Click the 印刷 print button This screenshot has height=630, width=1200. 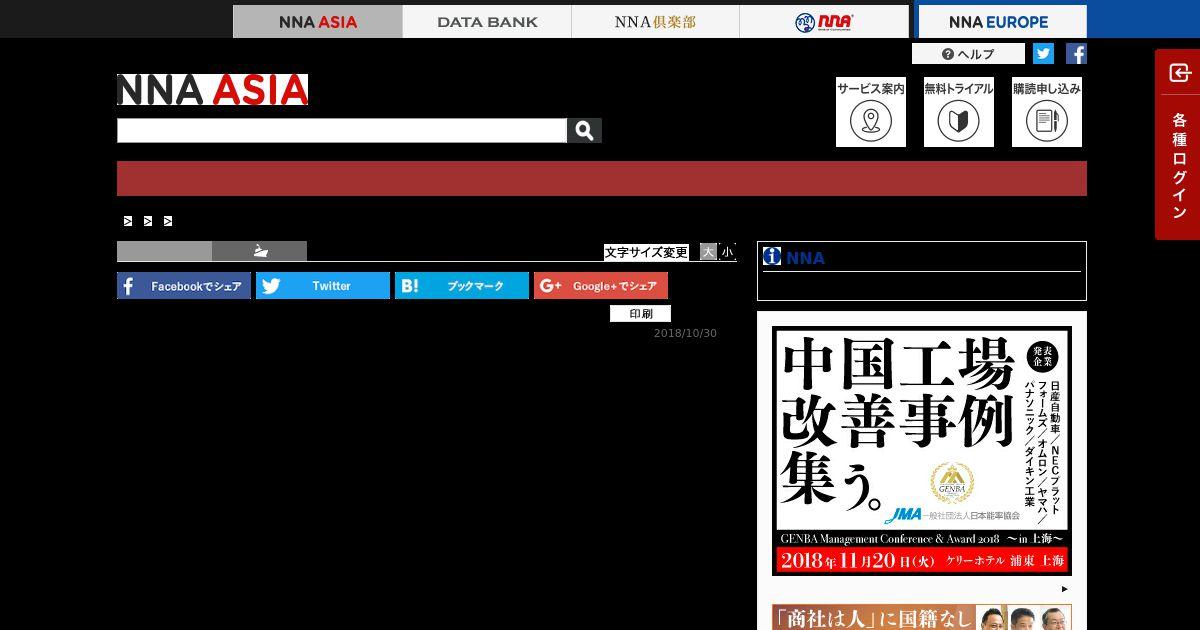[641, 313]
